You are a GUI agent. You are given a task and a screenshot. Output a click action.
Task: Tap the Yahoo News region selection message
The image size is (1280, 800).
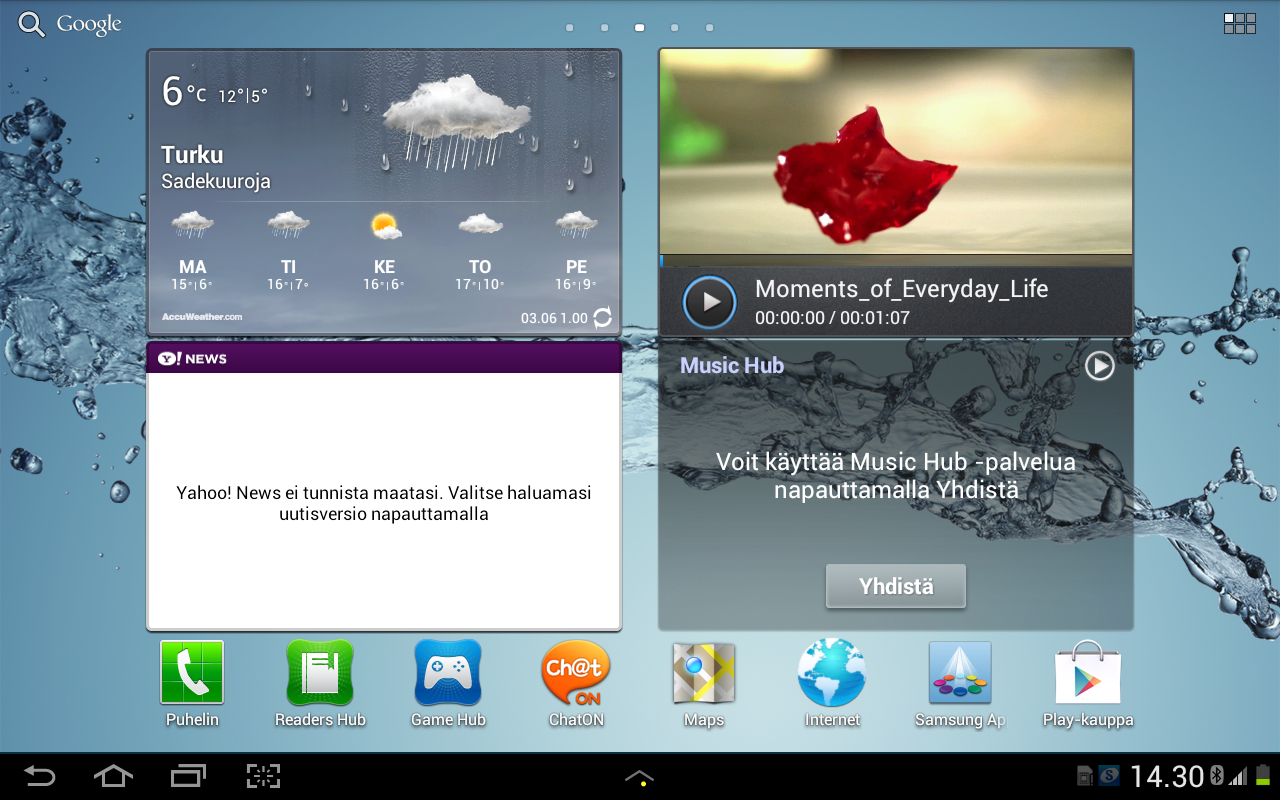(384, 503)
